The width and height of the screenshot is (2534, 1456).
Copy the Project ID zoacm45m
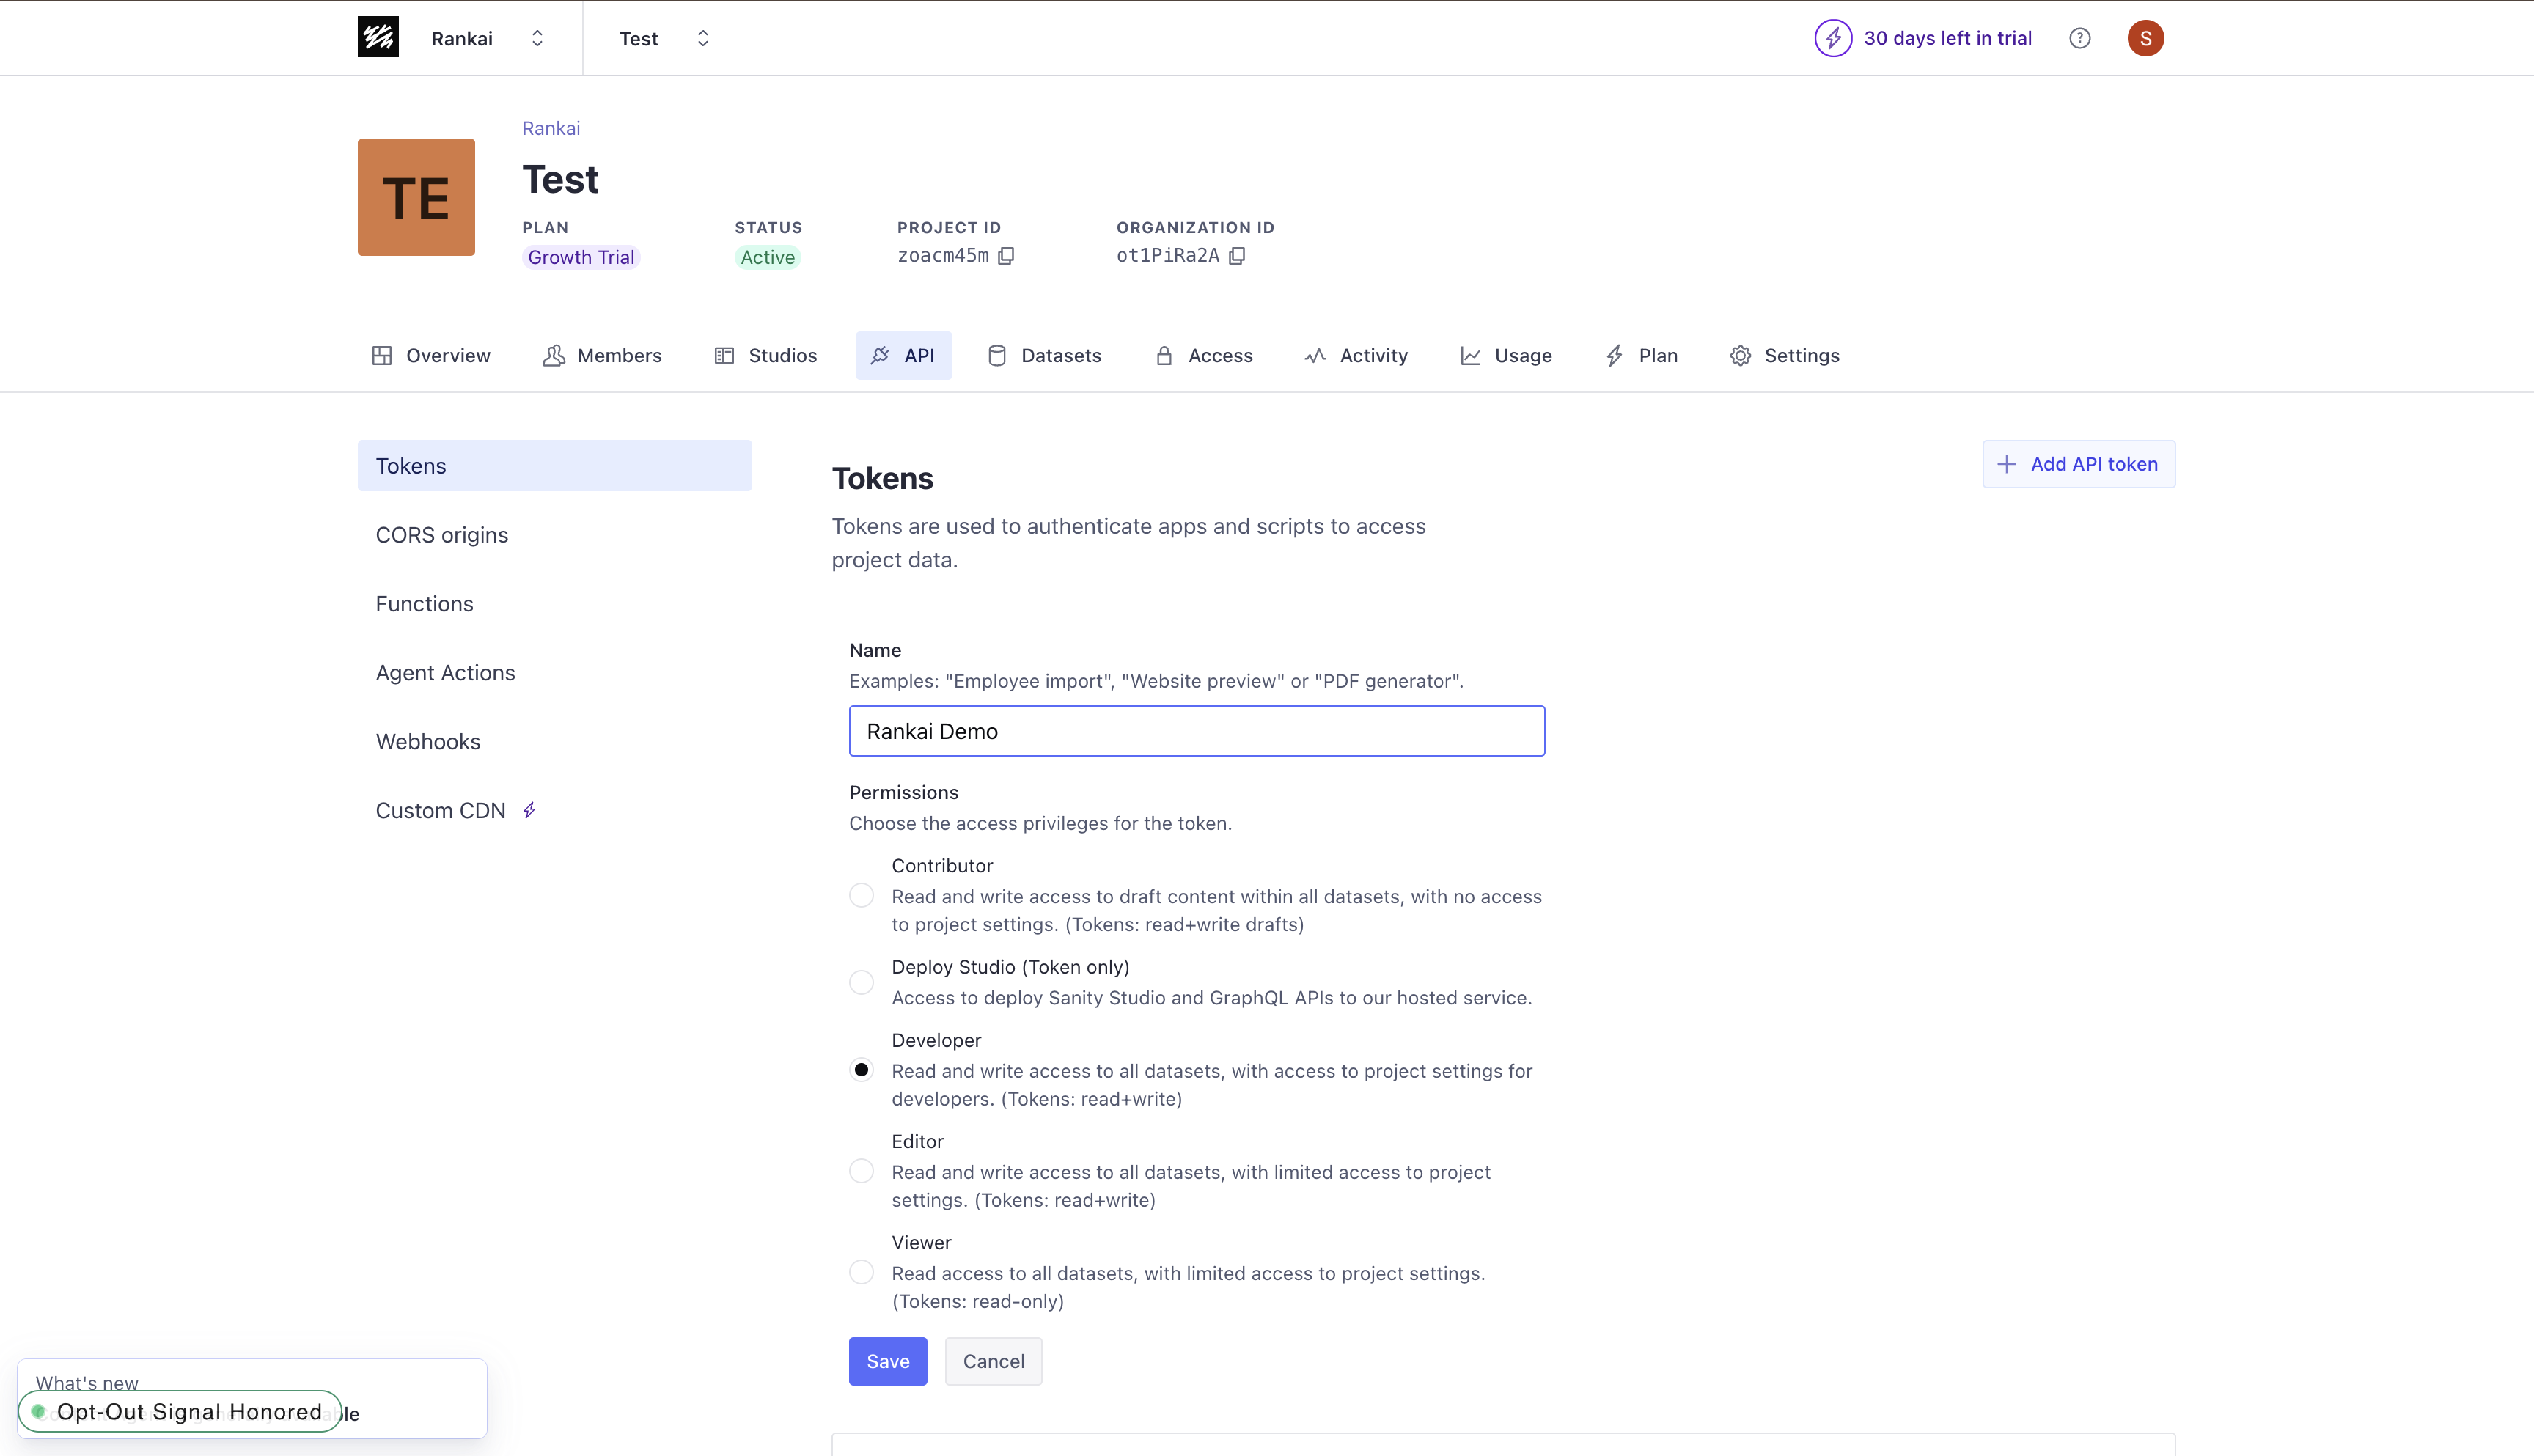[1006, 256]
